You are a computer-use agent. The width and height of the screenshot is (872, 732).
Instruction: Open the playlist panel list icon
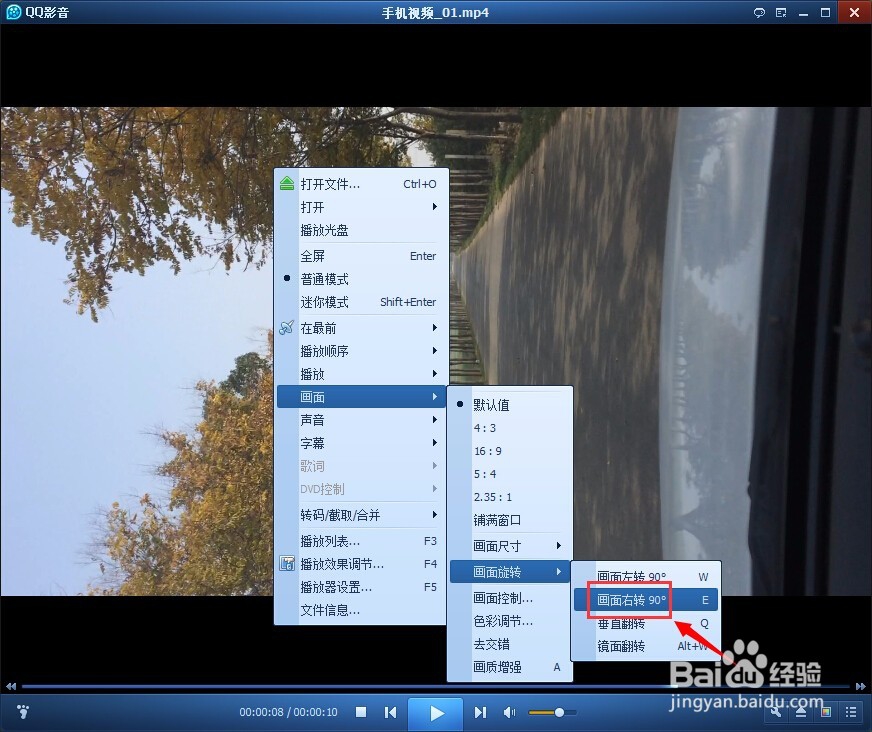tap(851, 712)
